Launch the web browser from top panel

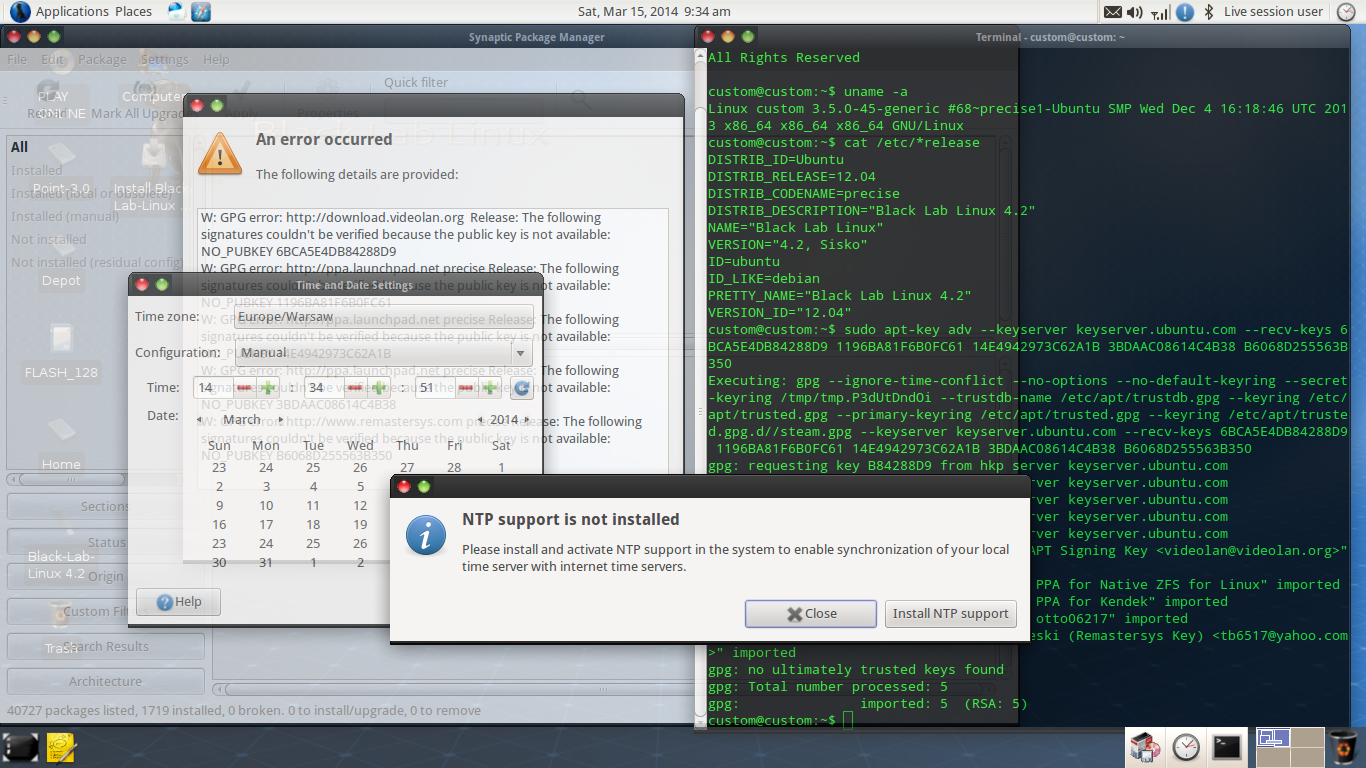pos(177,12)
